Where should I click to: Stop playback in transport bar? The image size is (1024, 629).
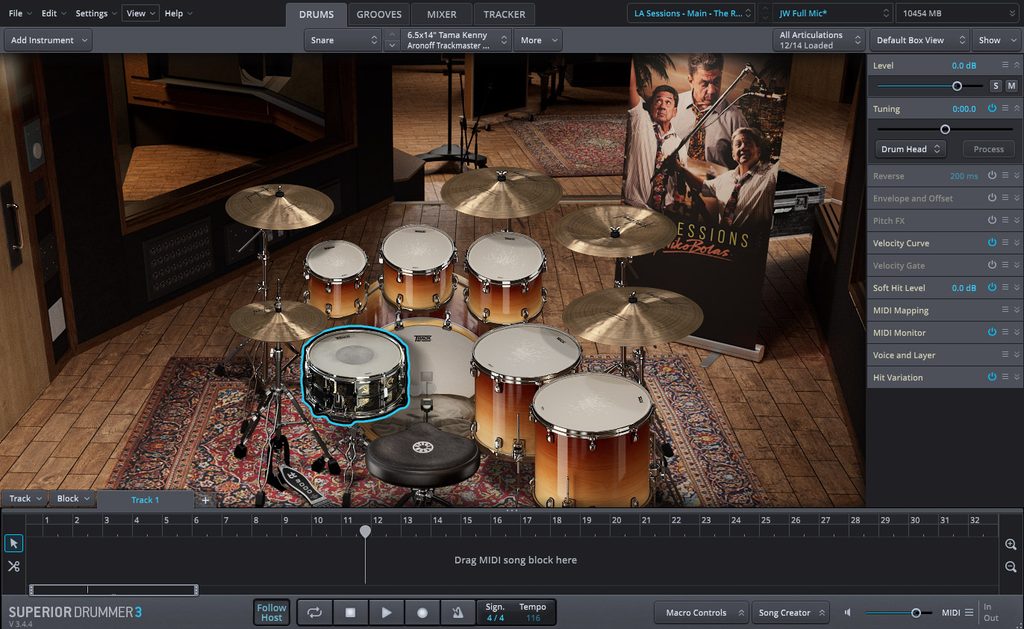pos(350,612)
